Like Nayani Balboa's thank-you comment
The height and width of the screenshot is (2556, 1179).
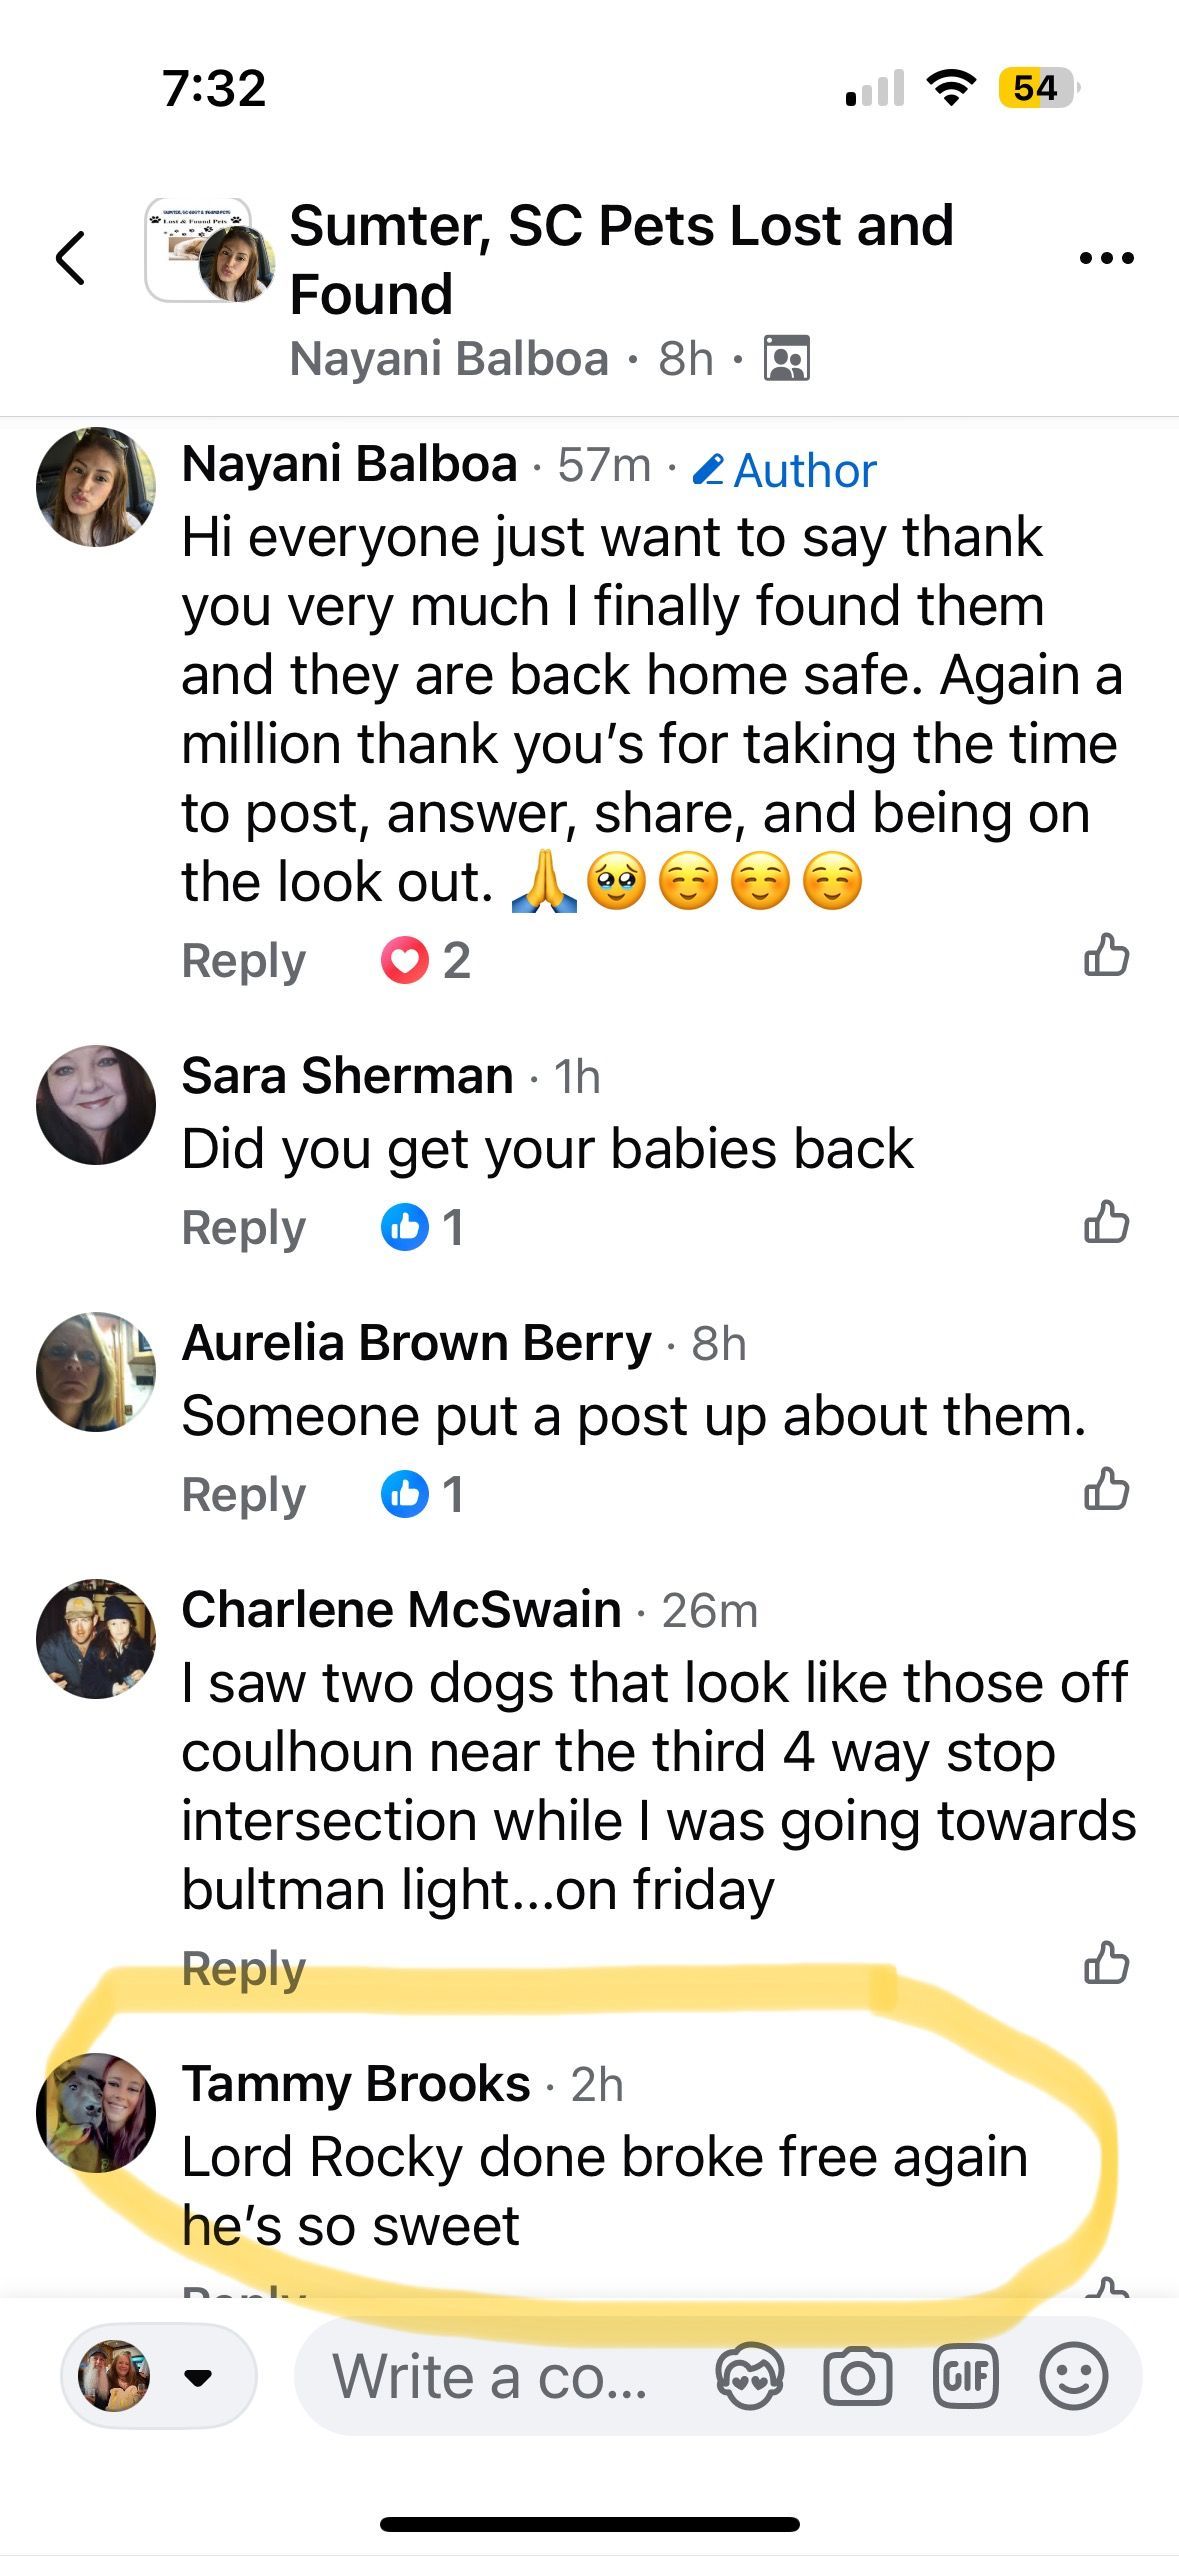1106,957
